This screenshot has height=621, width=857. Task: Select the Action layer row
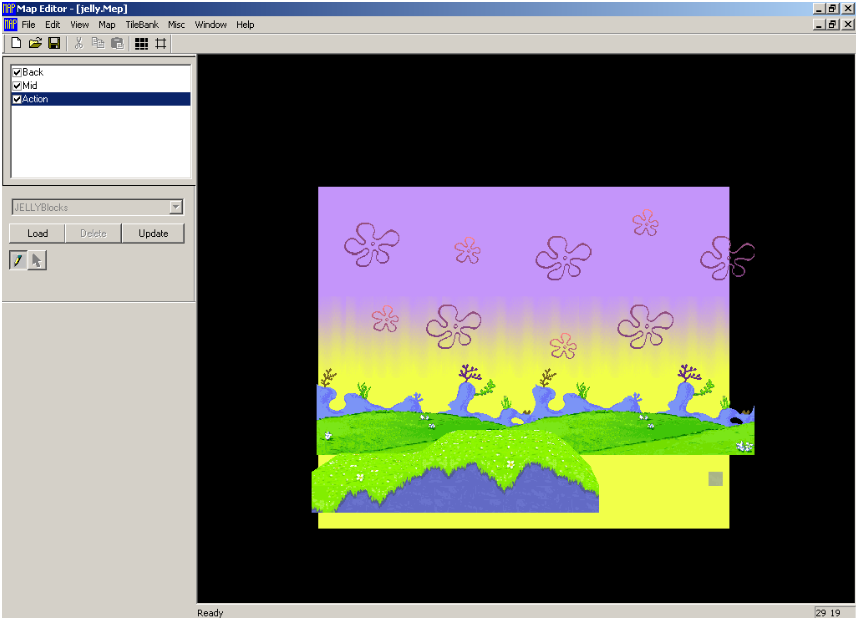[101, 99]
